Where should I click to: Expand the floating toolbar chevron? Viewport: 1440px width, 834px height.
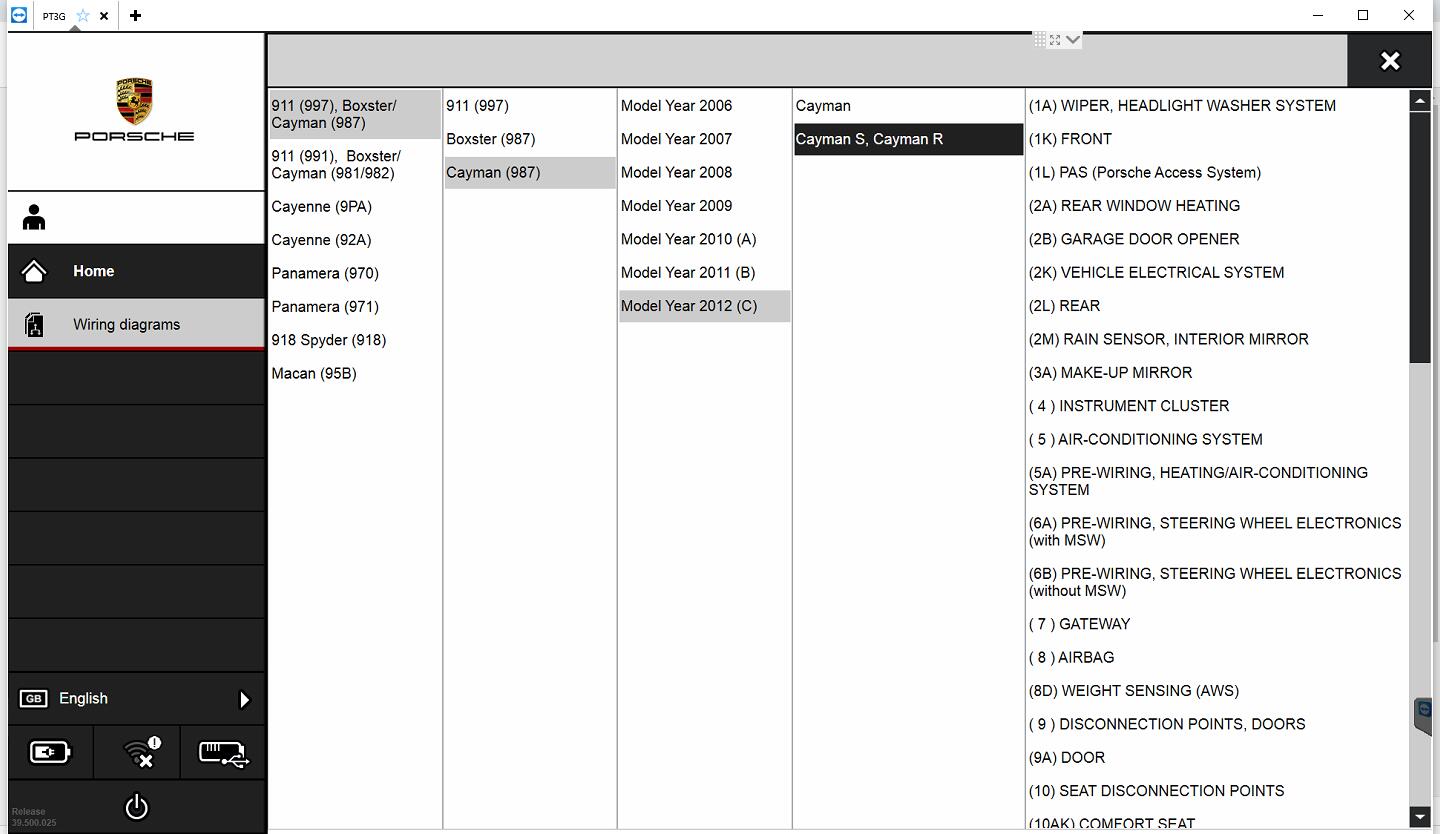click(x=1073, y=40)
